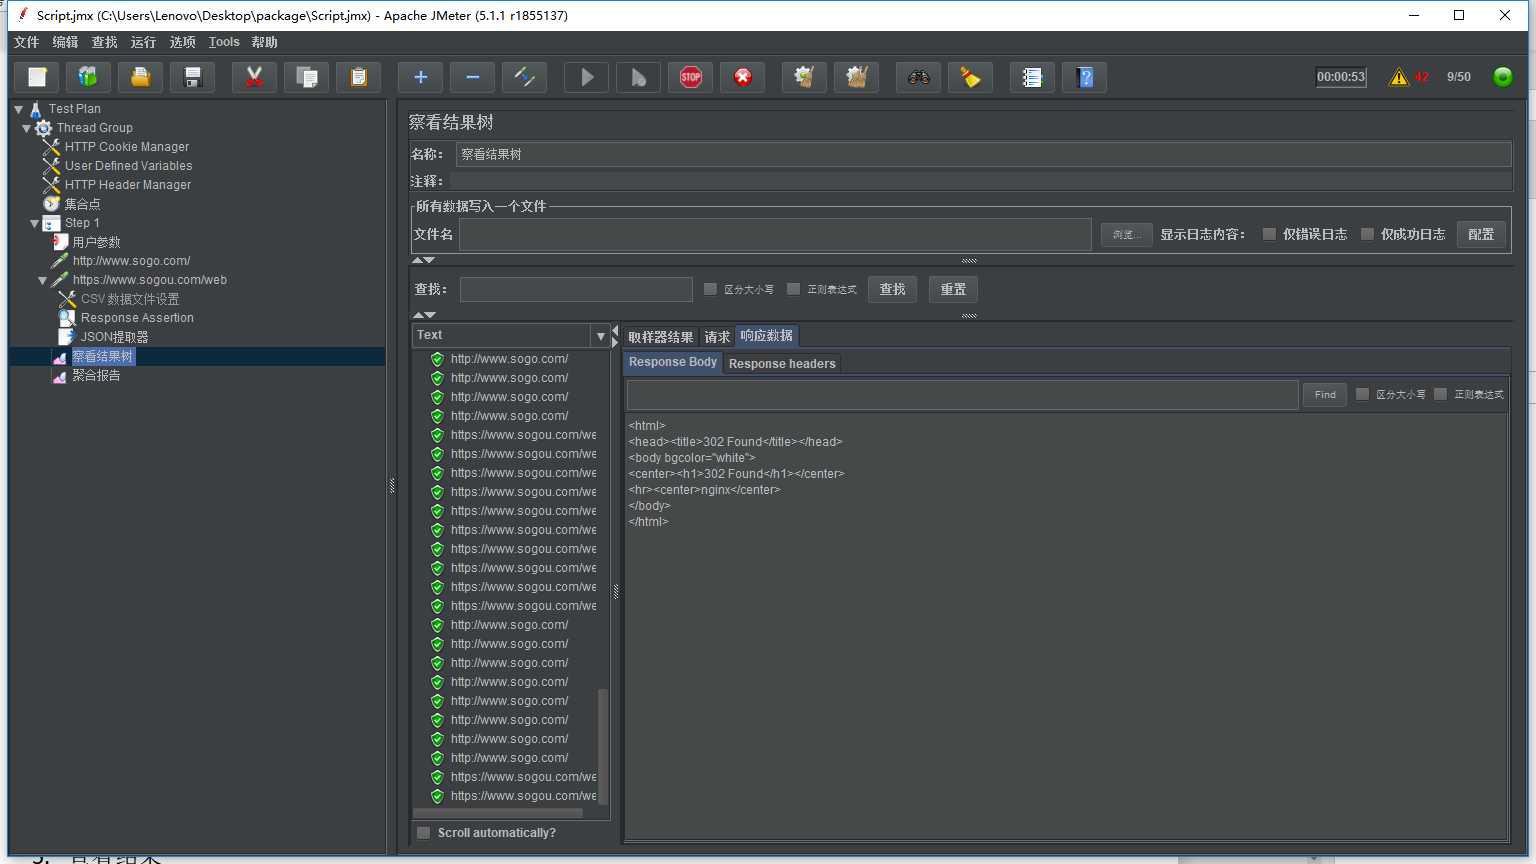Open the Function Helper list icon

pyautogui.click(x=1032, y=77)
